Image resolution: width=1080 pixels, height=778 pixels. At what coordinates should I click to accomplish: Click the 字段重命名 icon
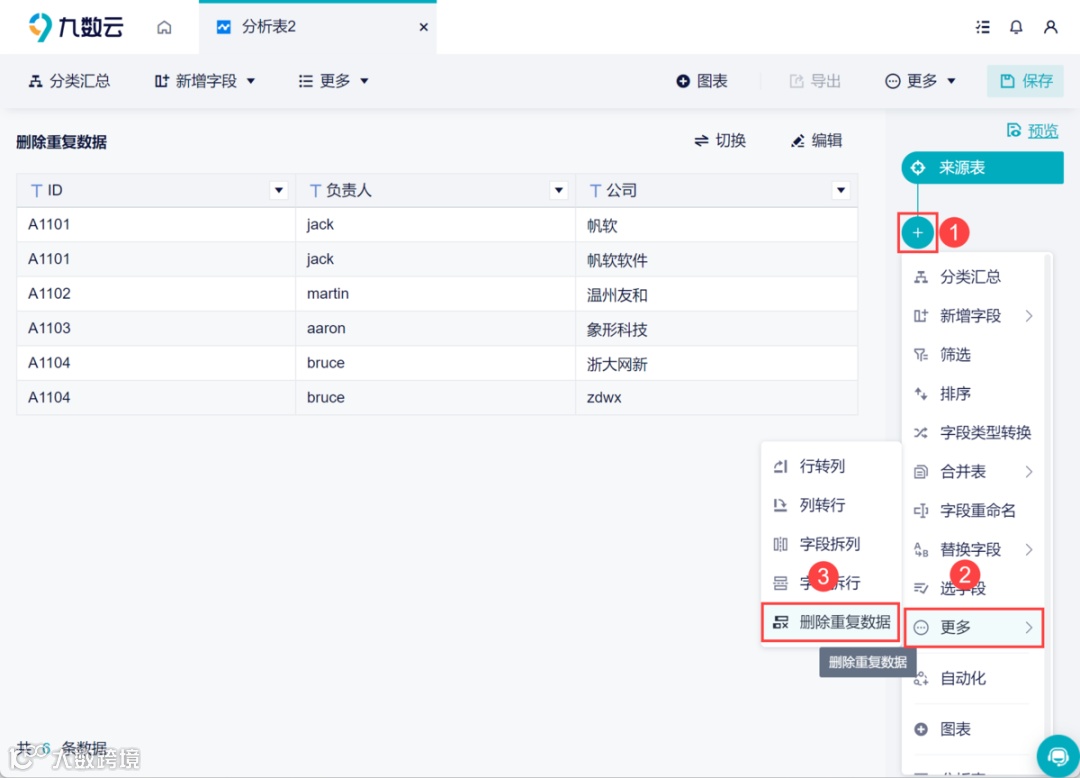921,510
